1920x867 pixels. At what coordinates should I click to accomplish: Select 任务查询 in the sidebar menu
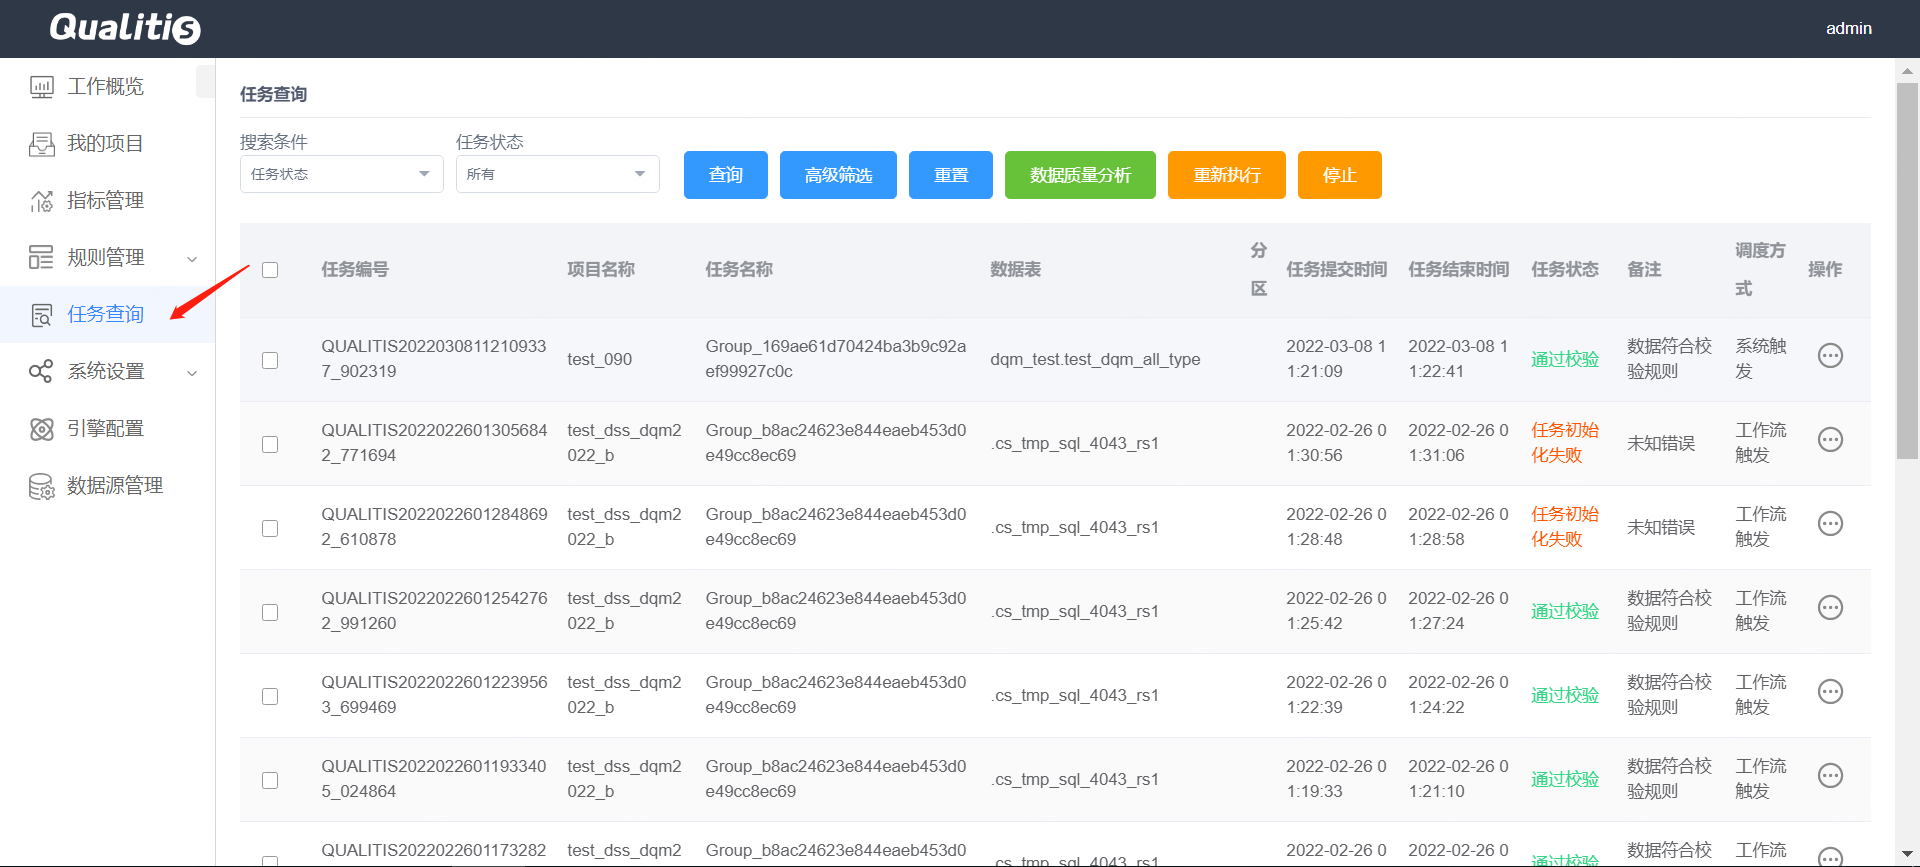[x=105, y=314]
